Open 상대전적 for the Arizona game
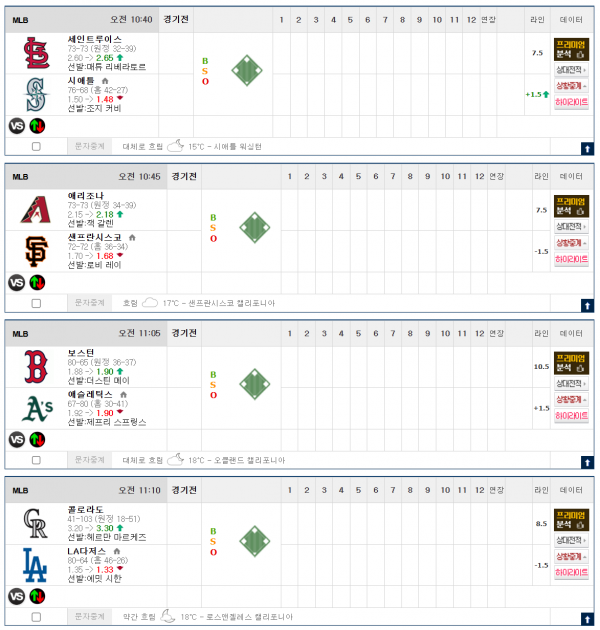600x630 pixels. pyautogui.click(x=571, y=227)
